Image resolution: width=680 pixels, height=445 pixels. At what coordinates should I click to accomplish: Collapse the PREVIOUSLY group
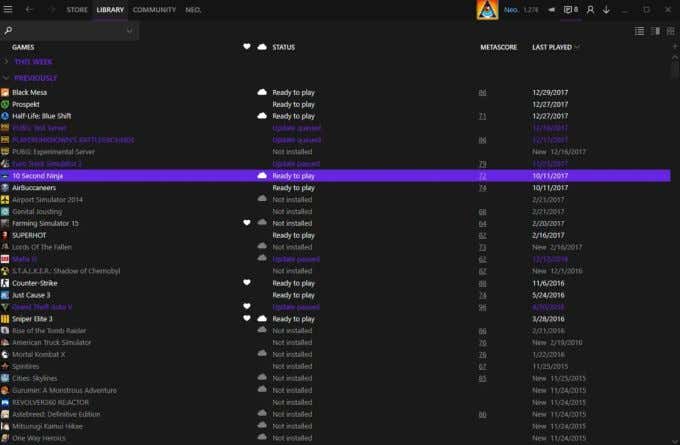(35, 78)
